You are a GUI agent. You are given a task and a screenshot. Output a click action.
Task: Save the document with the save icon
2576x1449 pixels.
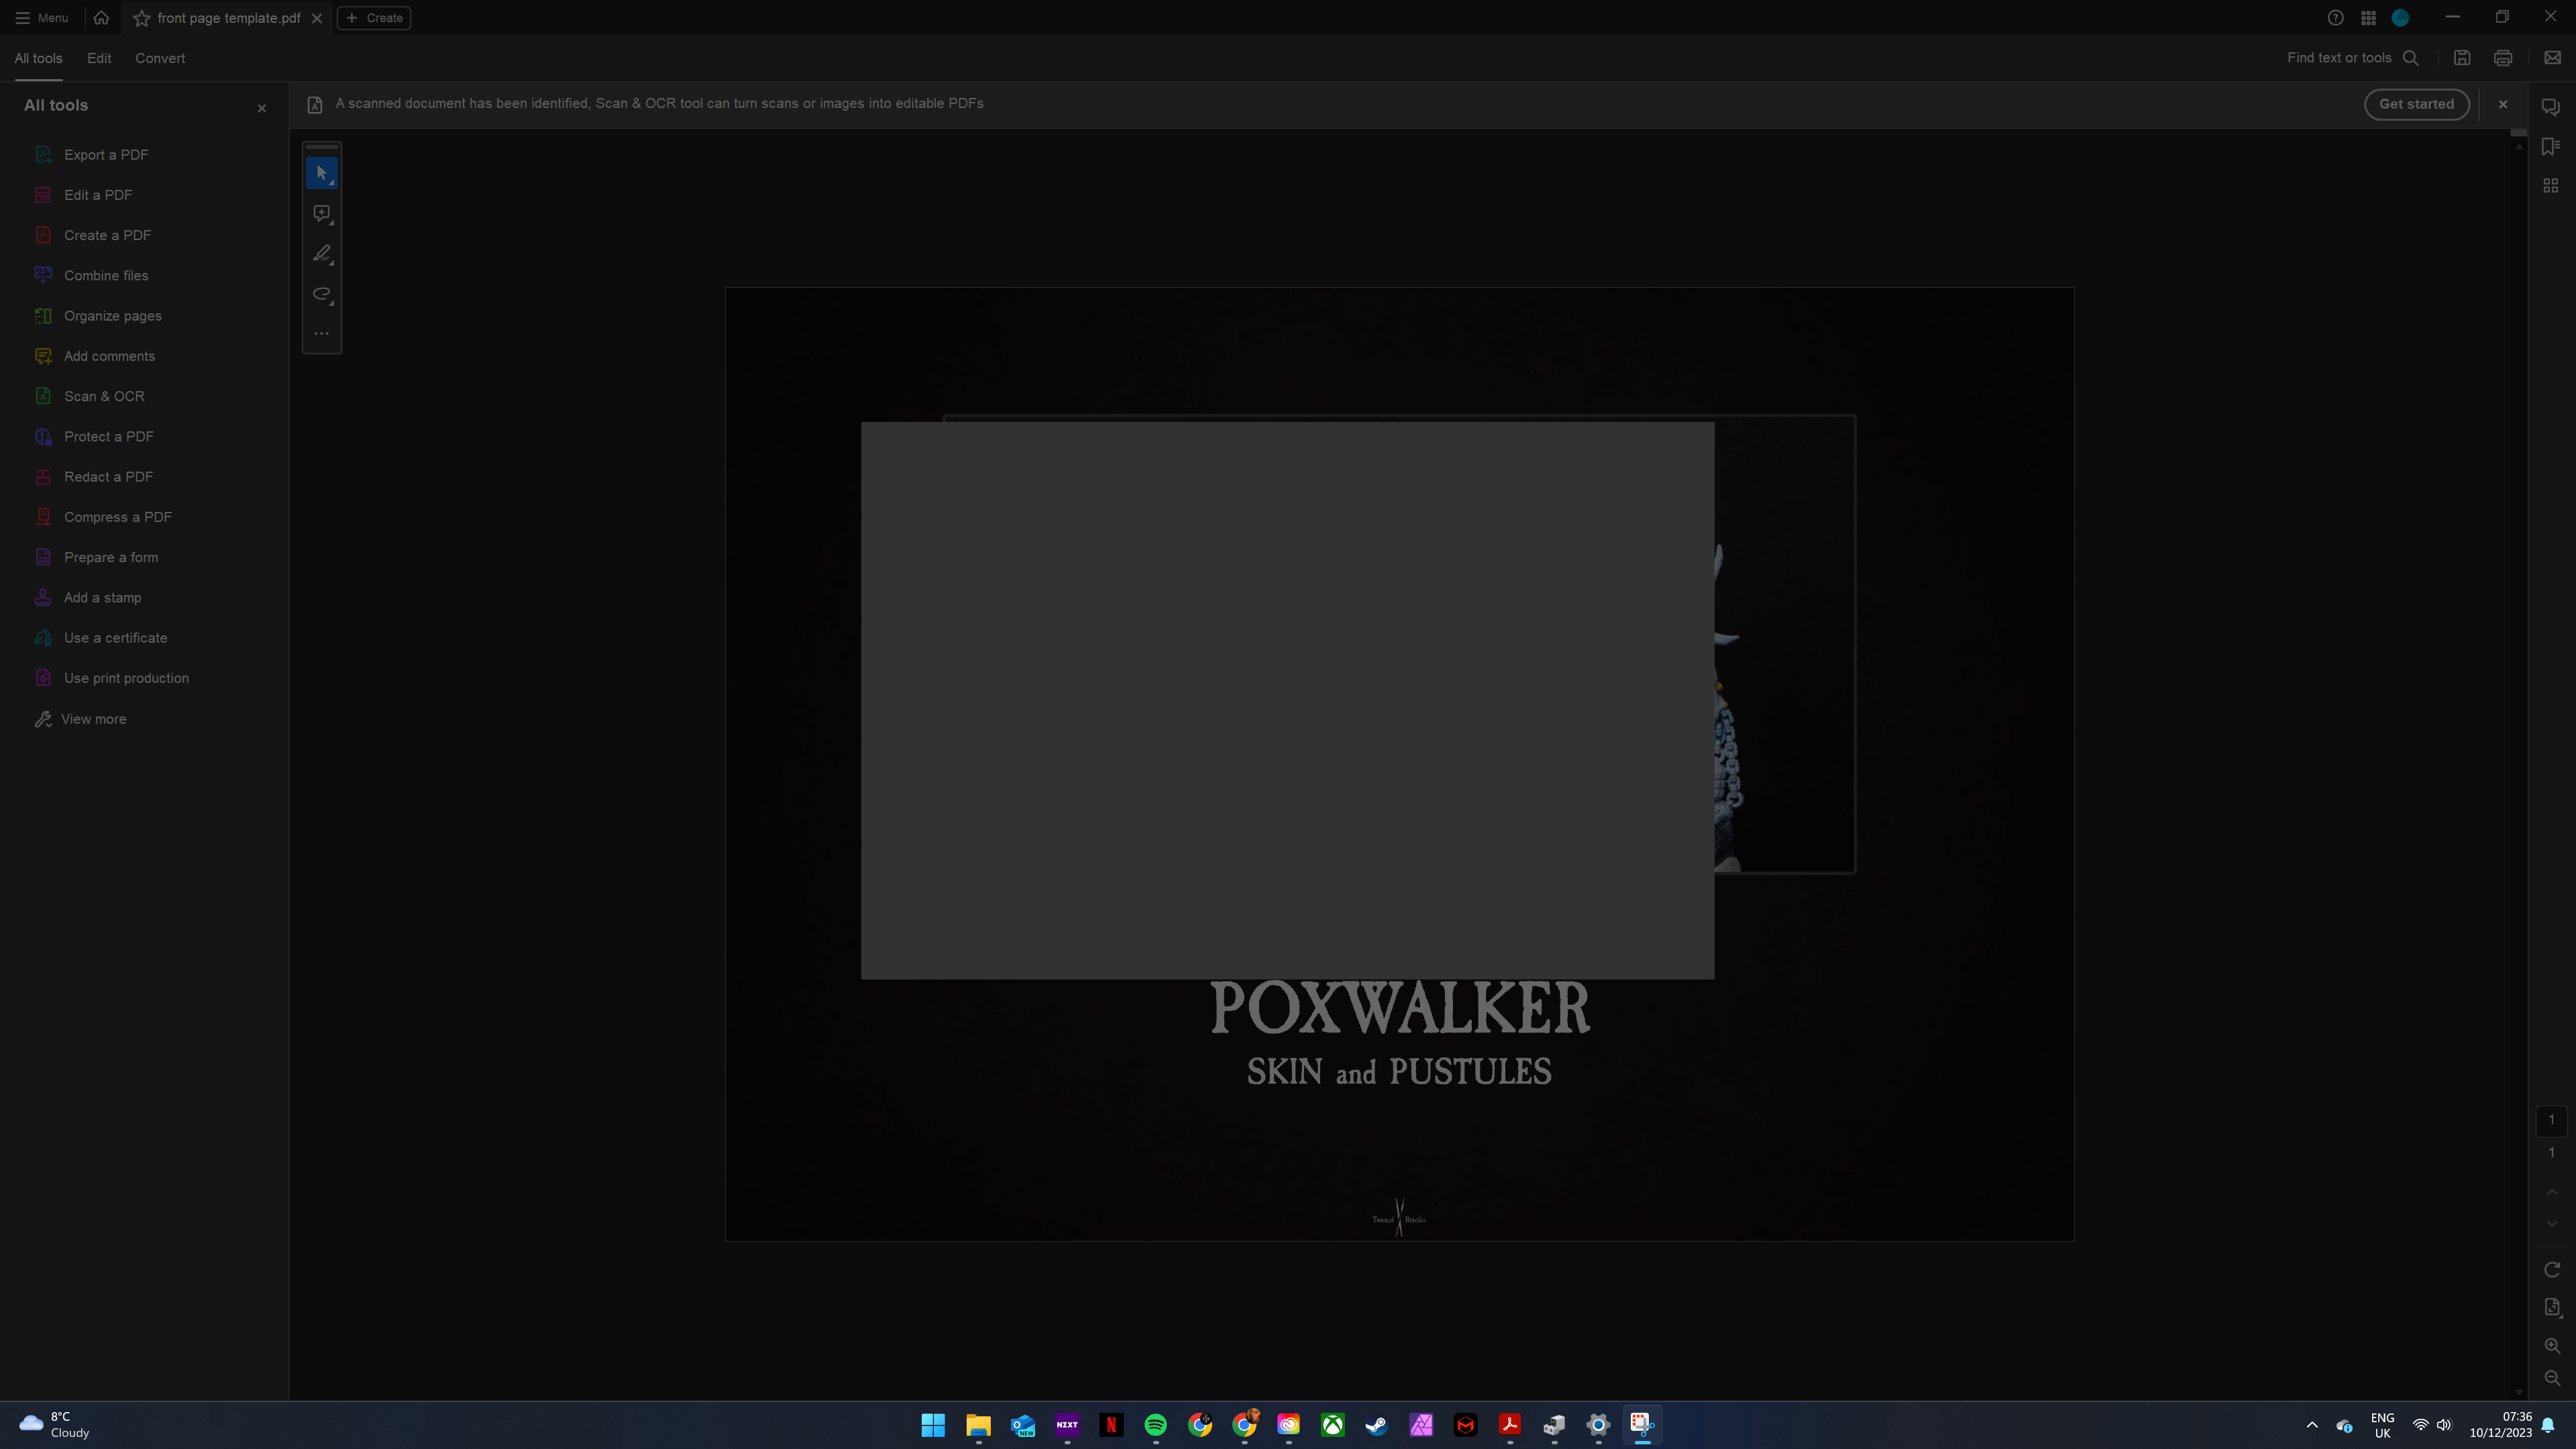pyautogui.click(x=2462, y=58)
